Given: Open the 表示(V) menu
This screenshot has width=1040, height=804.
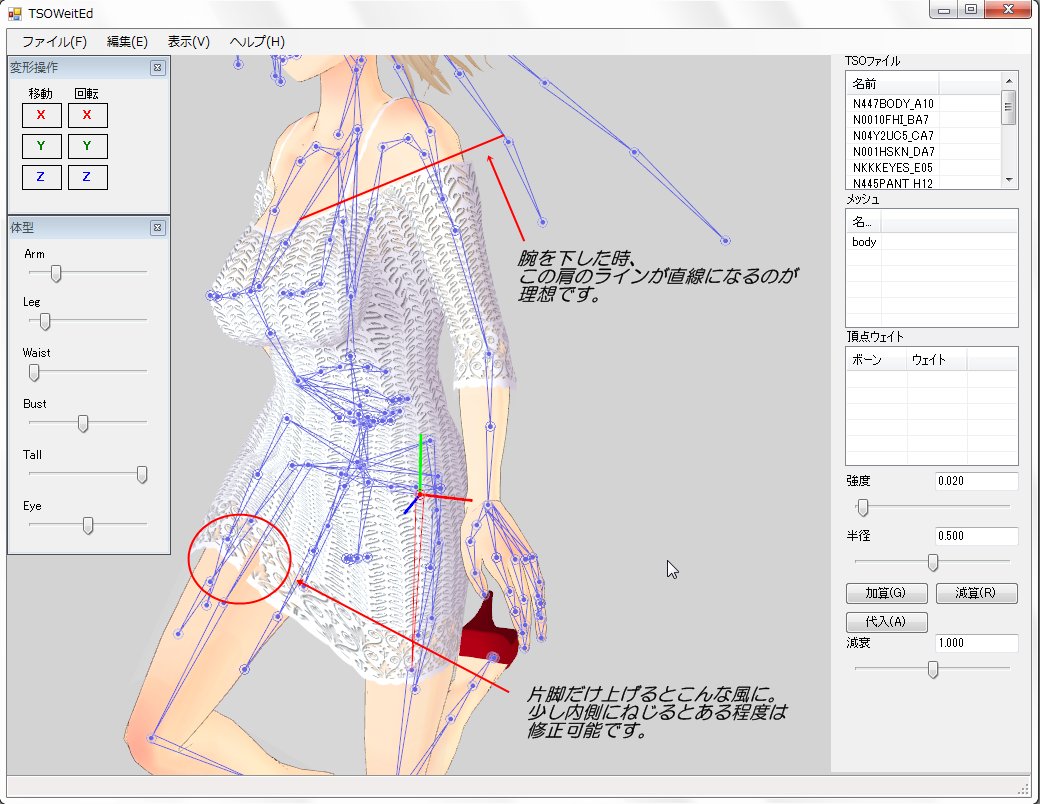Looking at the screenshot, I should 188,42.
